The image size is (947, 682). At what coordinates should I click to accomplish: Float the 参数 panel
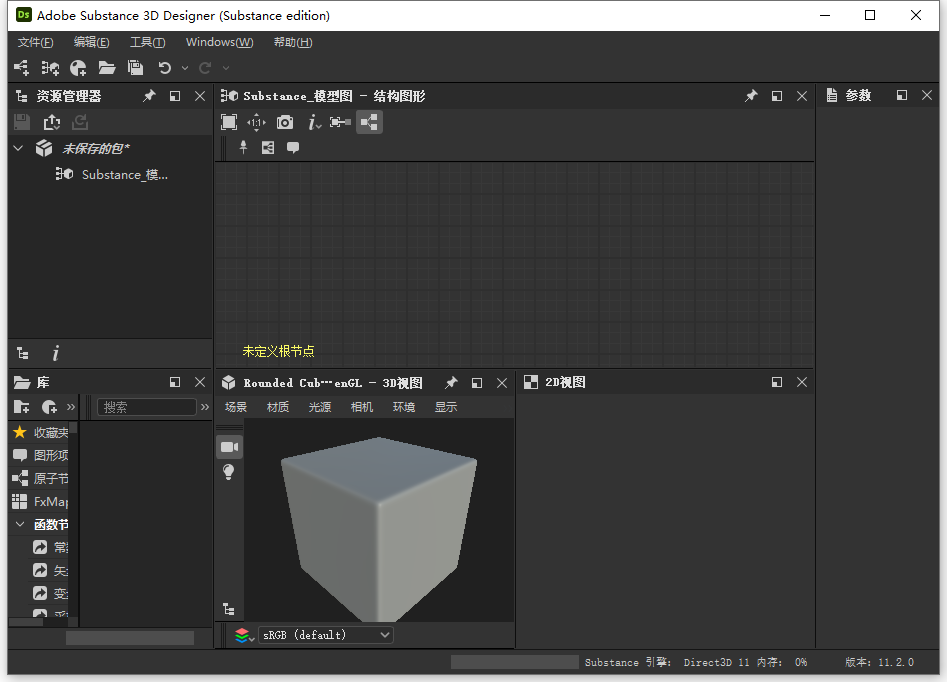902,95
